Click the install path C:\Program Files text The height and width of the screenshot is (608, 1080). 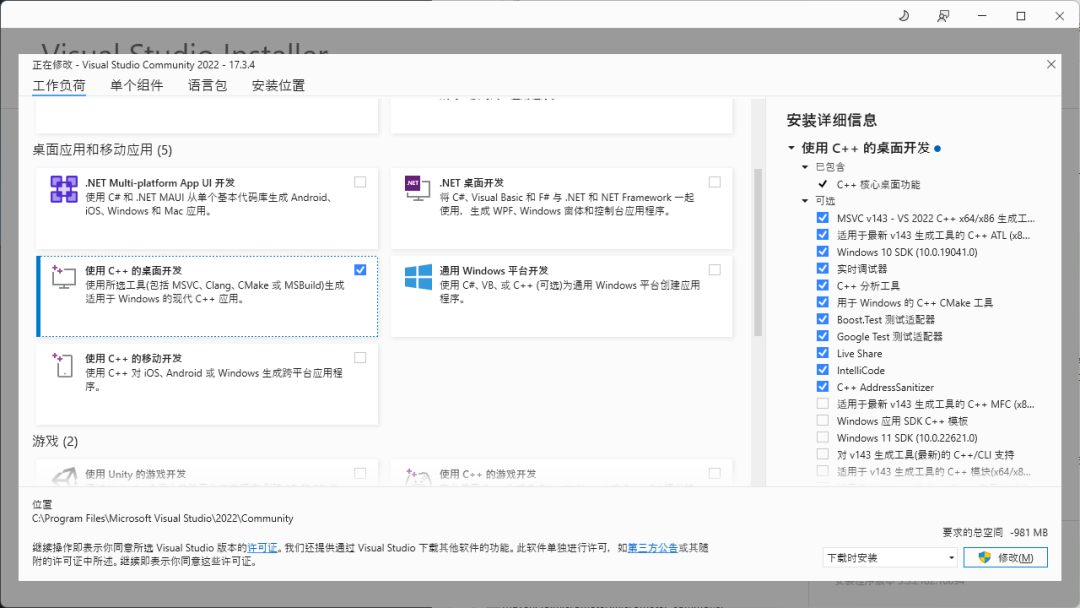click(x=163, y=518)
